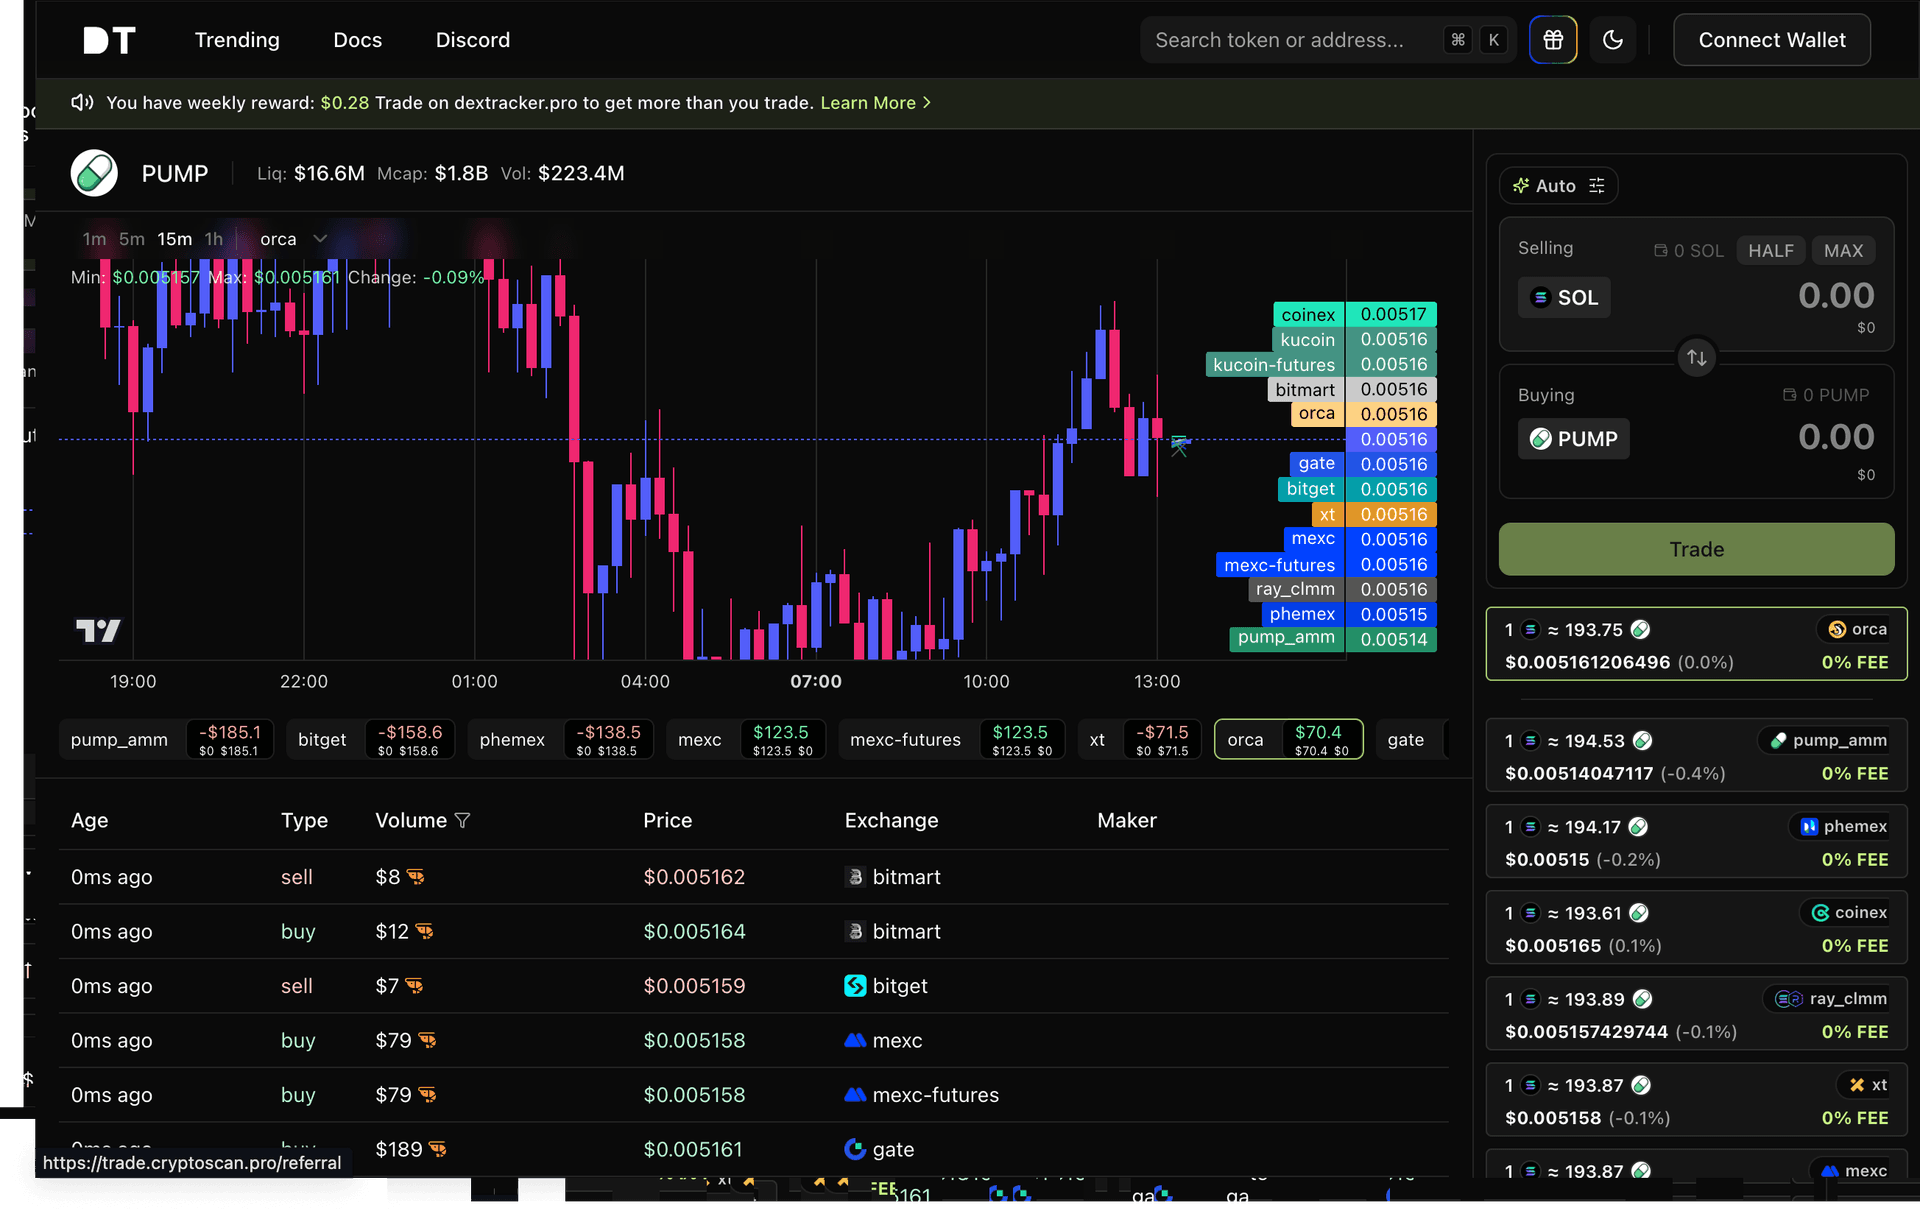Select the orca route card

pos(1696,644)
